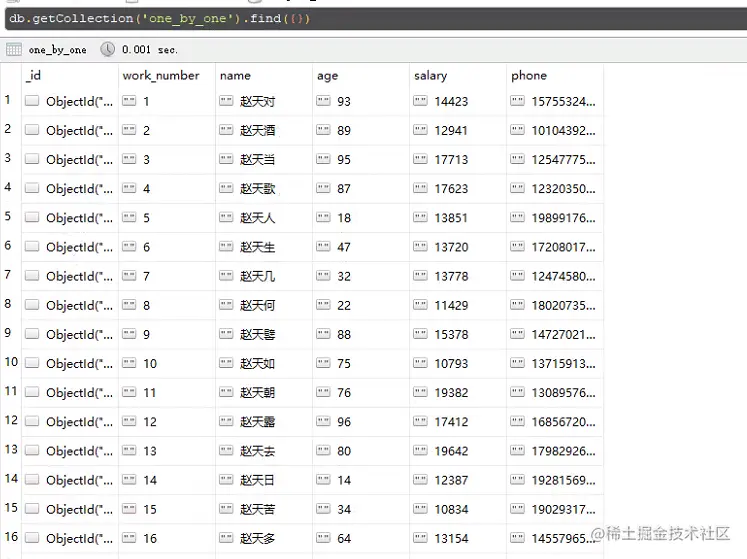Click phone value 18020735...

(x=564, y=305)
